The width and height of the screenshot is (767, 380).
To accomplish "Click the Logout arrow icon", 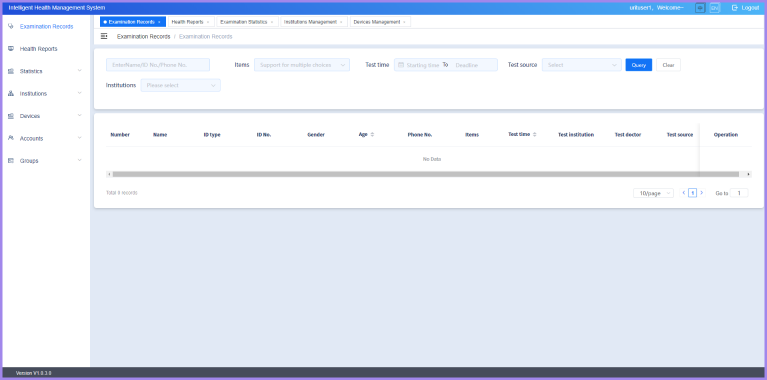I will click(734, 8).
